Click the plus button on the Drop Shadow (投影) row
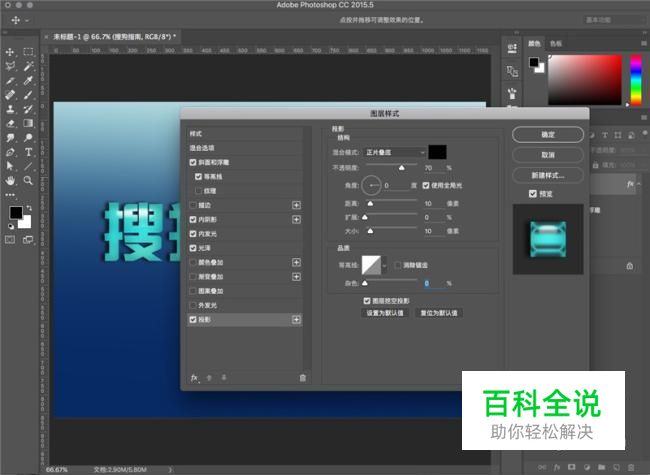This screenshot has height=475, width=650. pyautogui.click(x=296, y=320)
